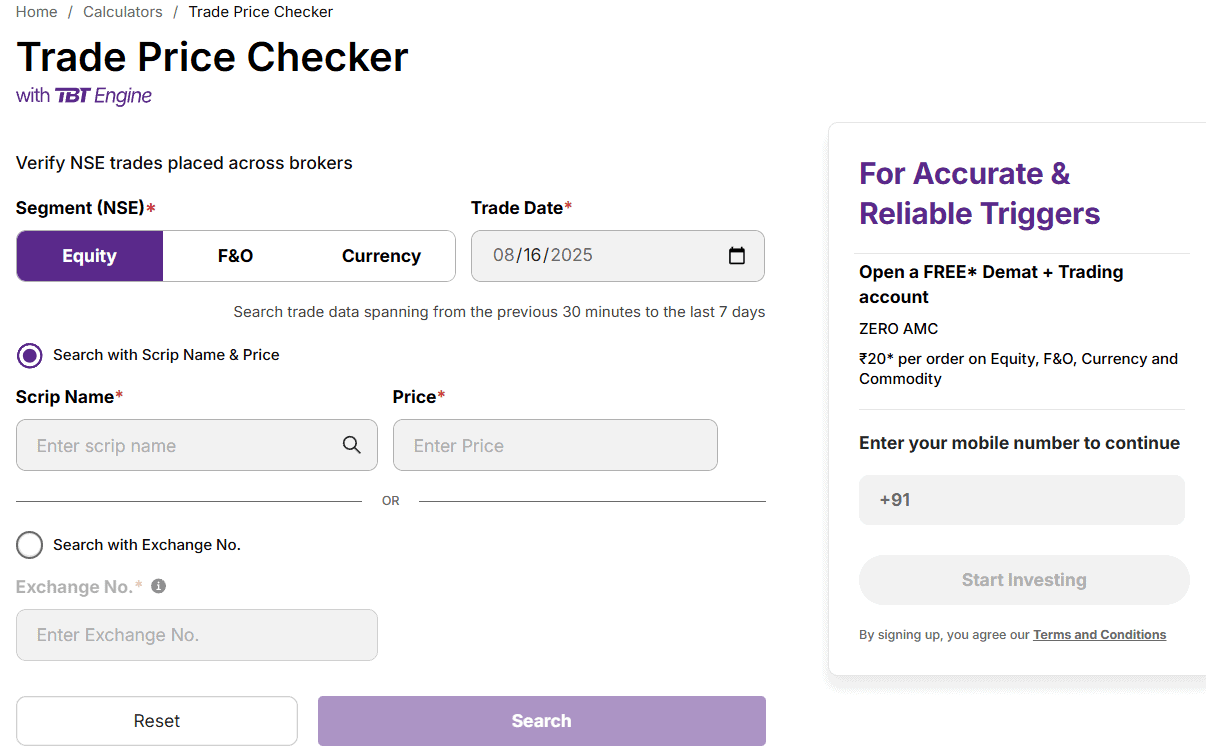Click the search magnifier icon in Scrip Name
The image size is (1206, 753).
(351, 445)
